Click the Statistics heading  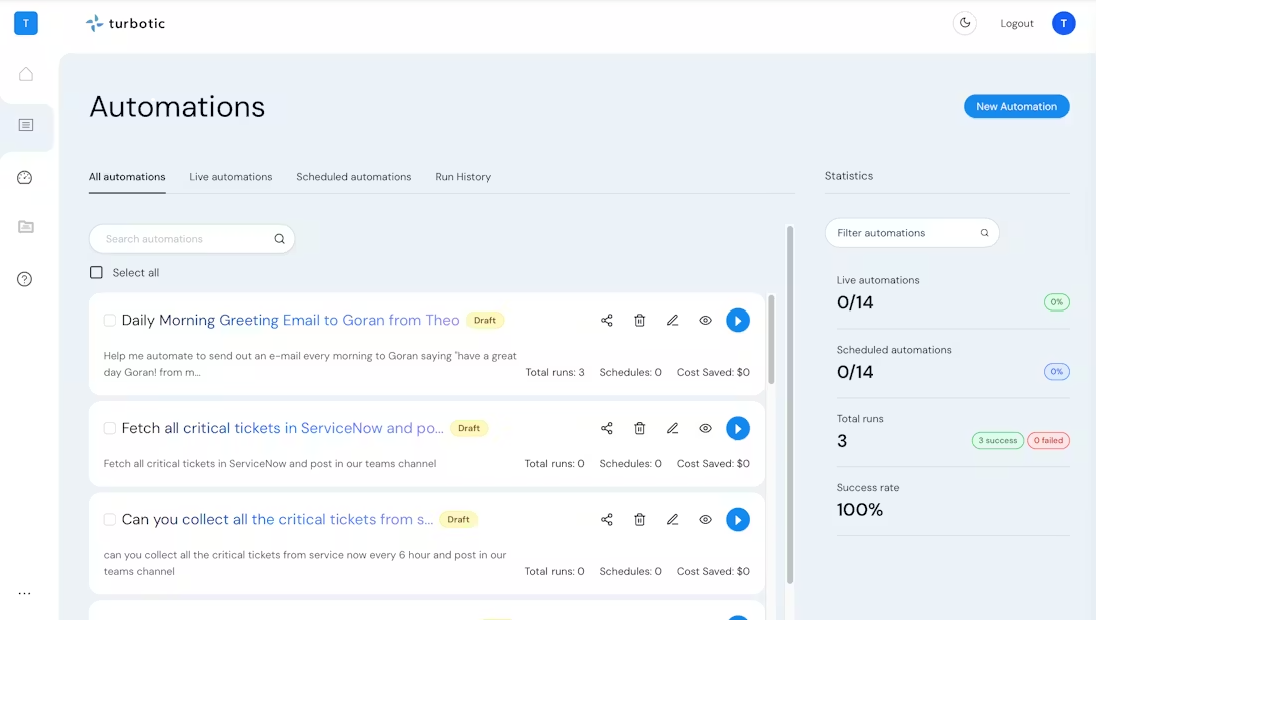(849, 176)
